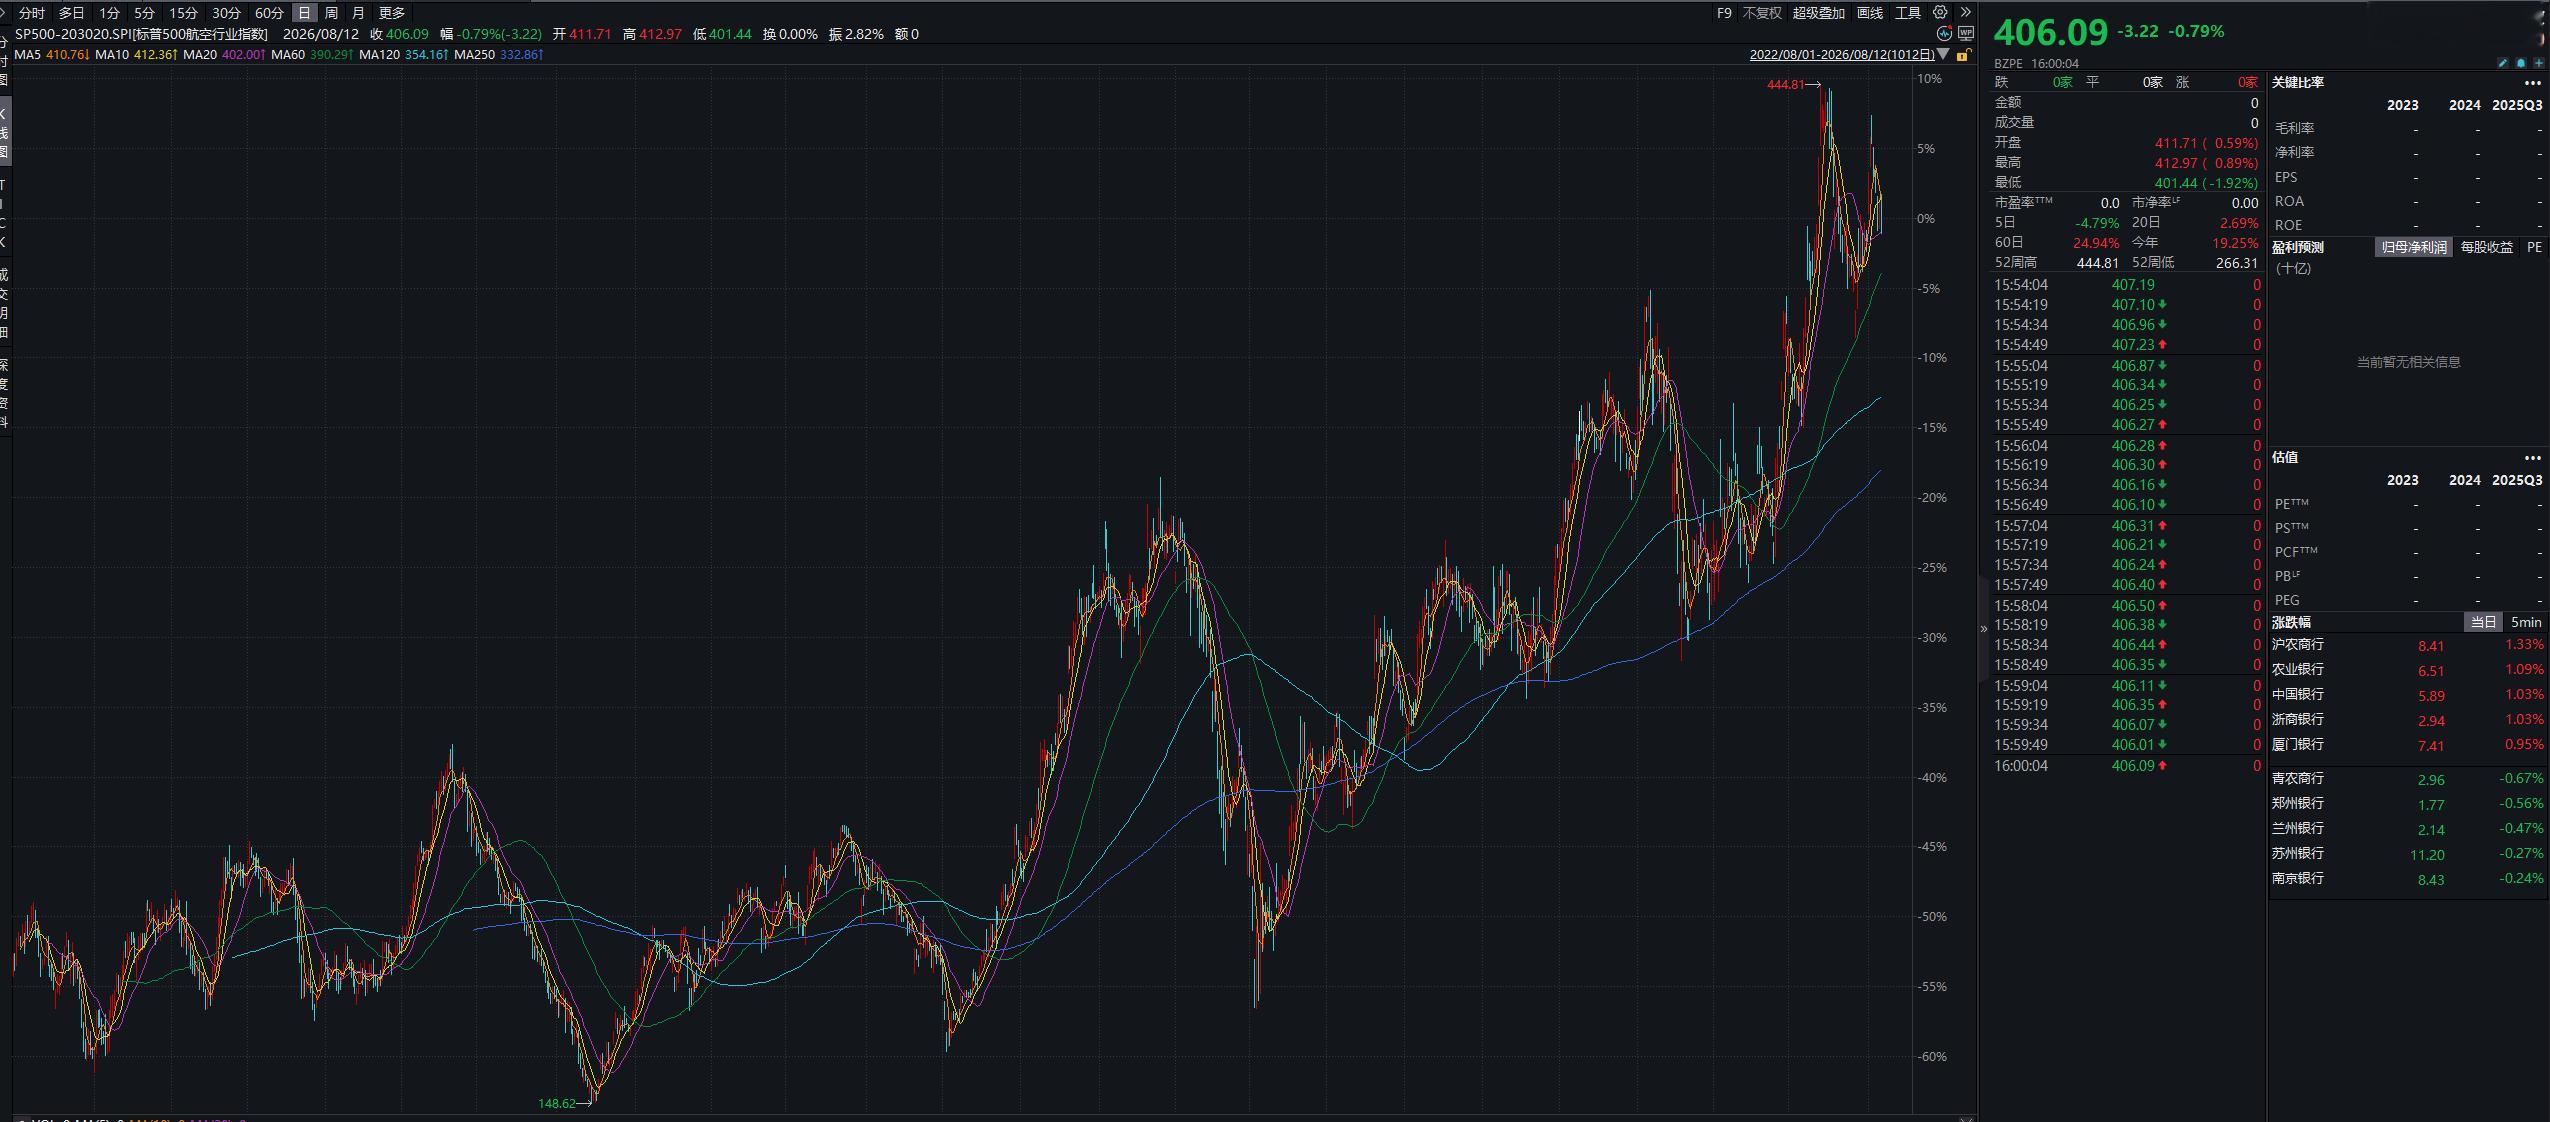Select the 日 daily period
This screenshot has height=1122, width=2550.
(304, 13)
